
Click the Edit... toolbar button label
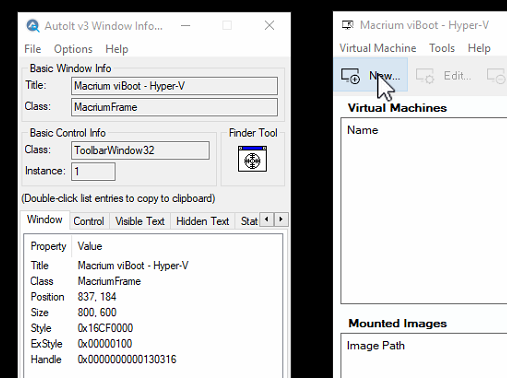click(457, 76)
